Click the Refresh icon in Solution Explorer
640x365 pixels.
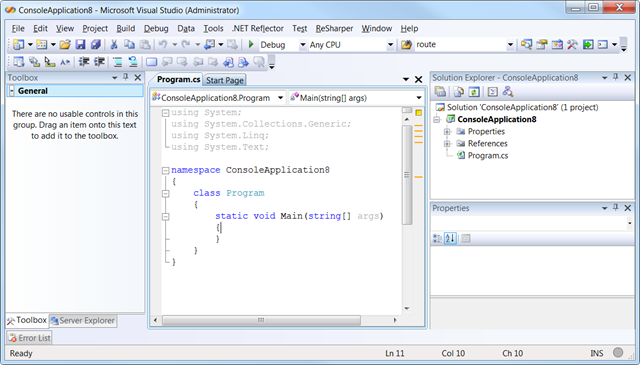click(474, 92)
